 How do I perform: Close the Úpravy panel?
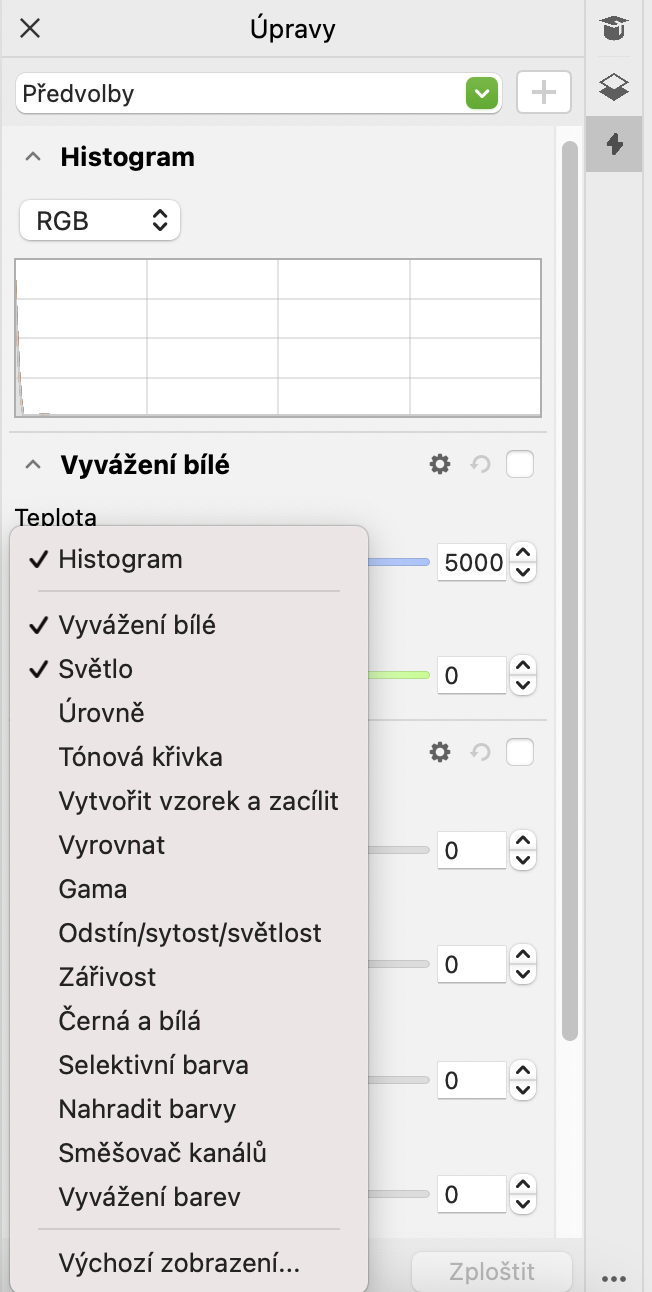click(x=30, y=28)
